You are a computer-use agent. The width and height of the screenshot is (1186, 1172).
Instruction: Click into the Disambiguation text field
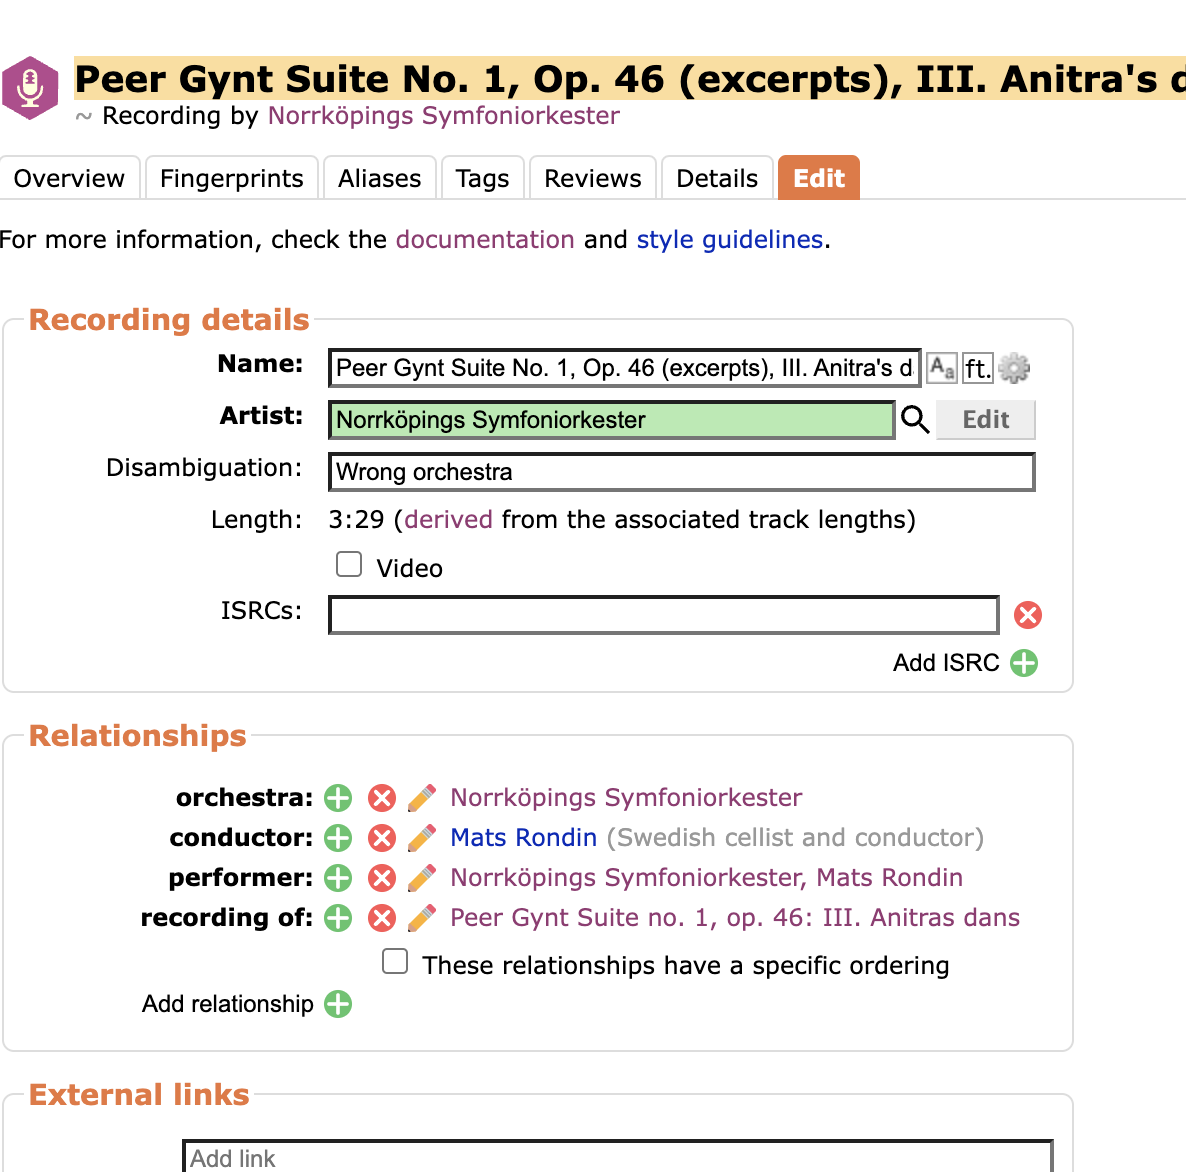pos(681,472)
